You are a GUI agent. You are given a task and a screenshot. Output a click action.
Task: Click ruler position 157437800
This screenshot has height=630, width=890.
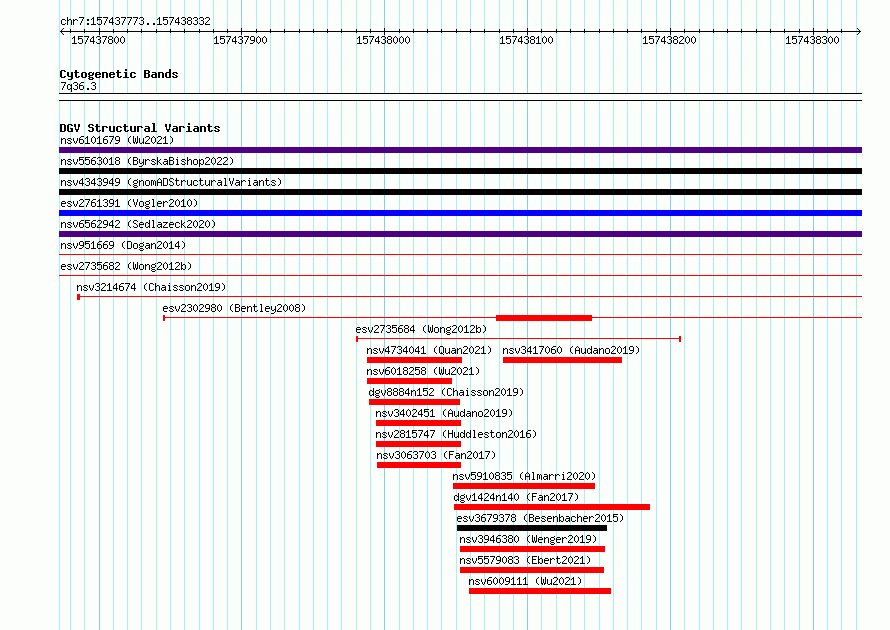tap(98, 40)
